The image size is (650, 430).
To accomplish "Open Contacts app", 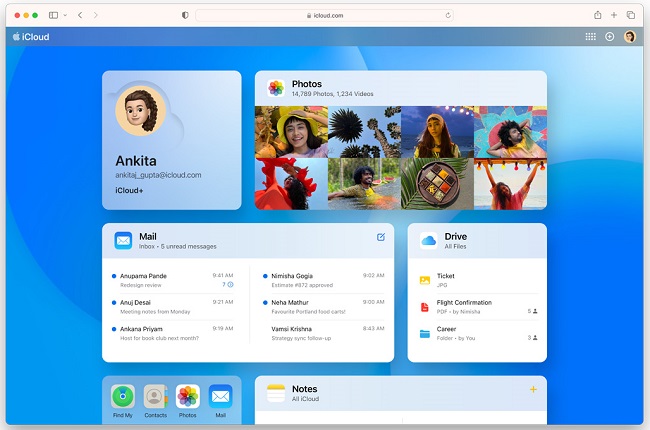I will (155, 401).
